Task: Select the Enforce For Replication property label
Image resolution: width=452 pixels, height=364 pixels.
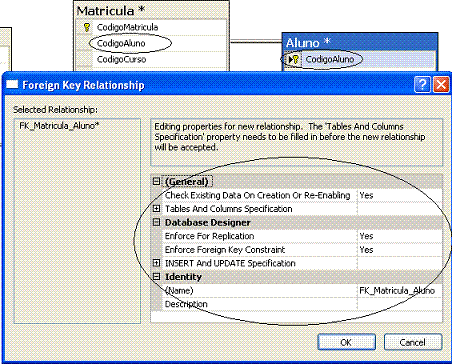Action: [x=209, y=236]
